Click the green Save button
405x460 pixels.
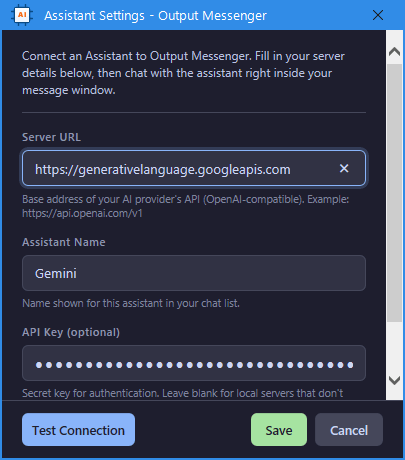[x=279, y=430]
